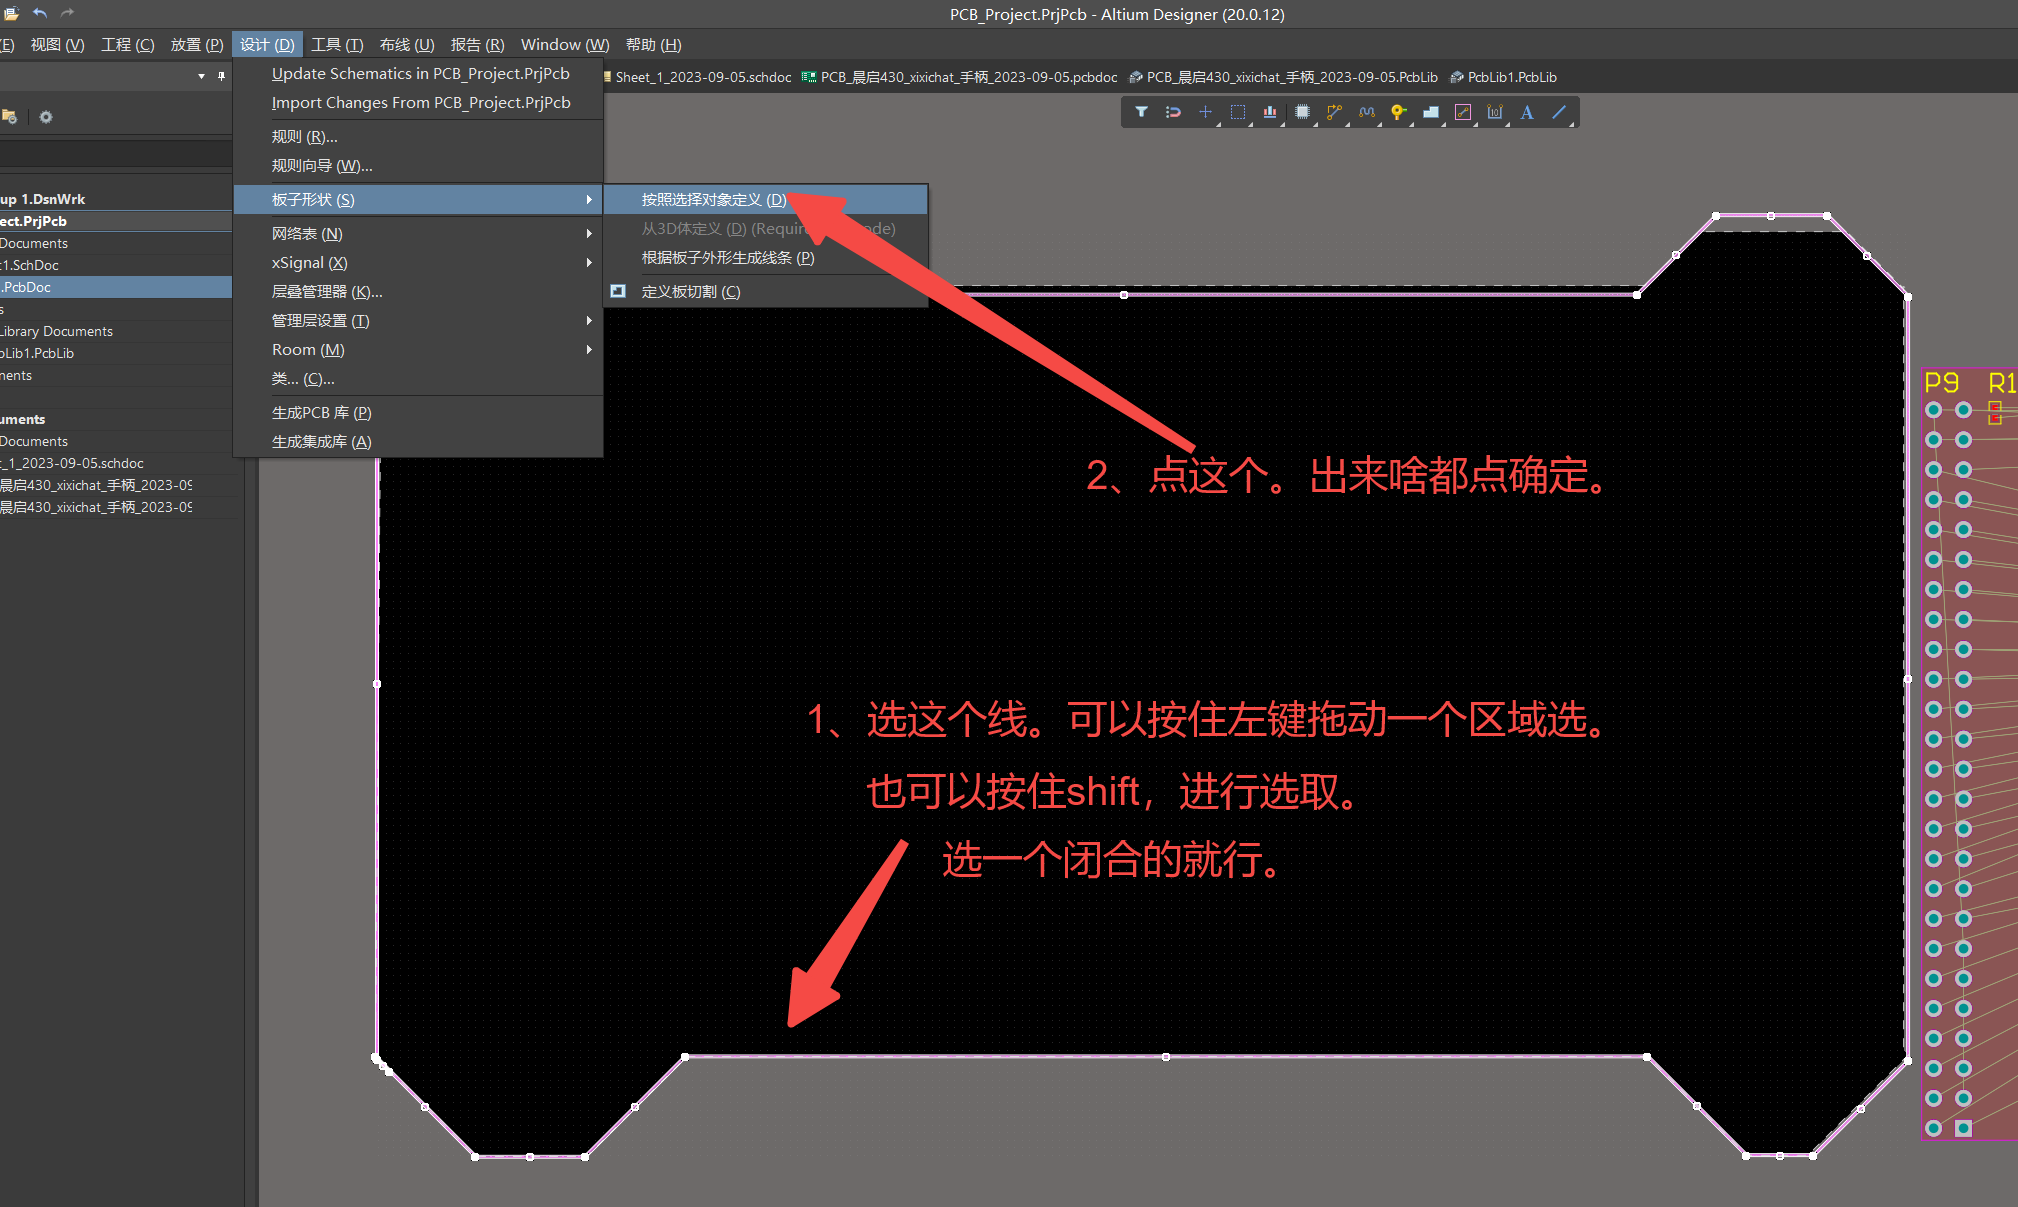2018x1207 pixels.
Task: Switch to the PcbLib1.PcbLib tab
Action: pyautogui.click(x=1511, y=77)
